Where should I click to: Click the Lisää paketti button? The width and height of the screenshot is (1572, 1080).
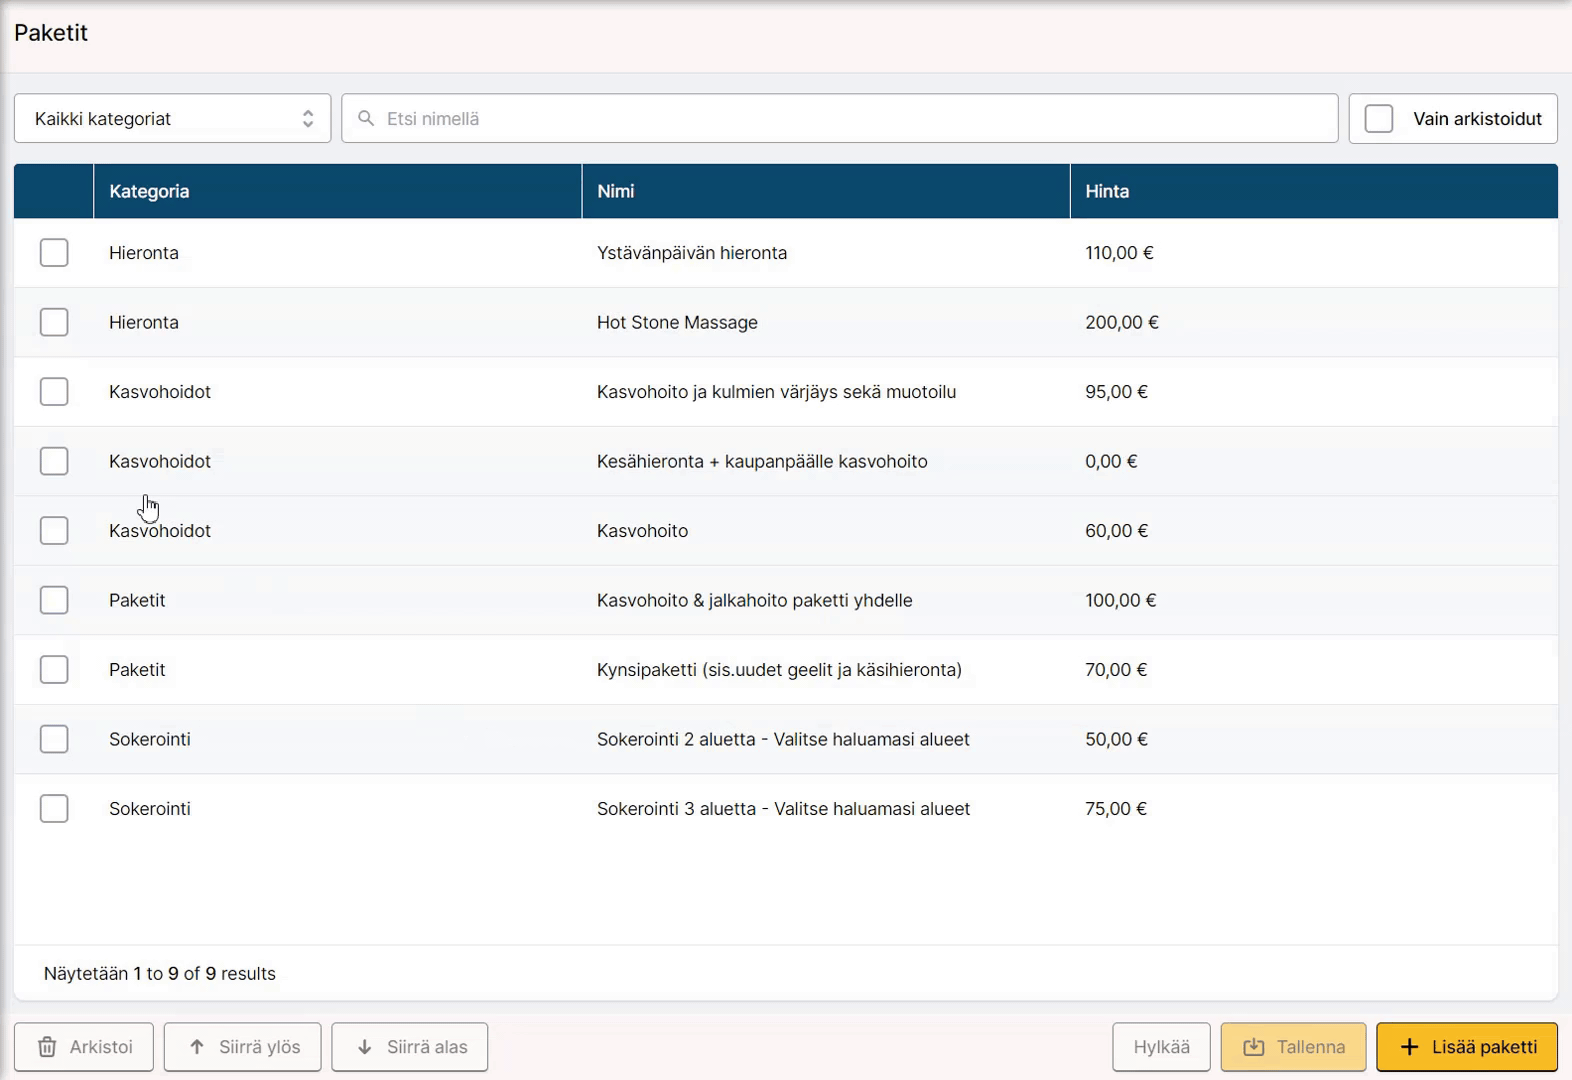point(1467,1047)
